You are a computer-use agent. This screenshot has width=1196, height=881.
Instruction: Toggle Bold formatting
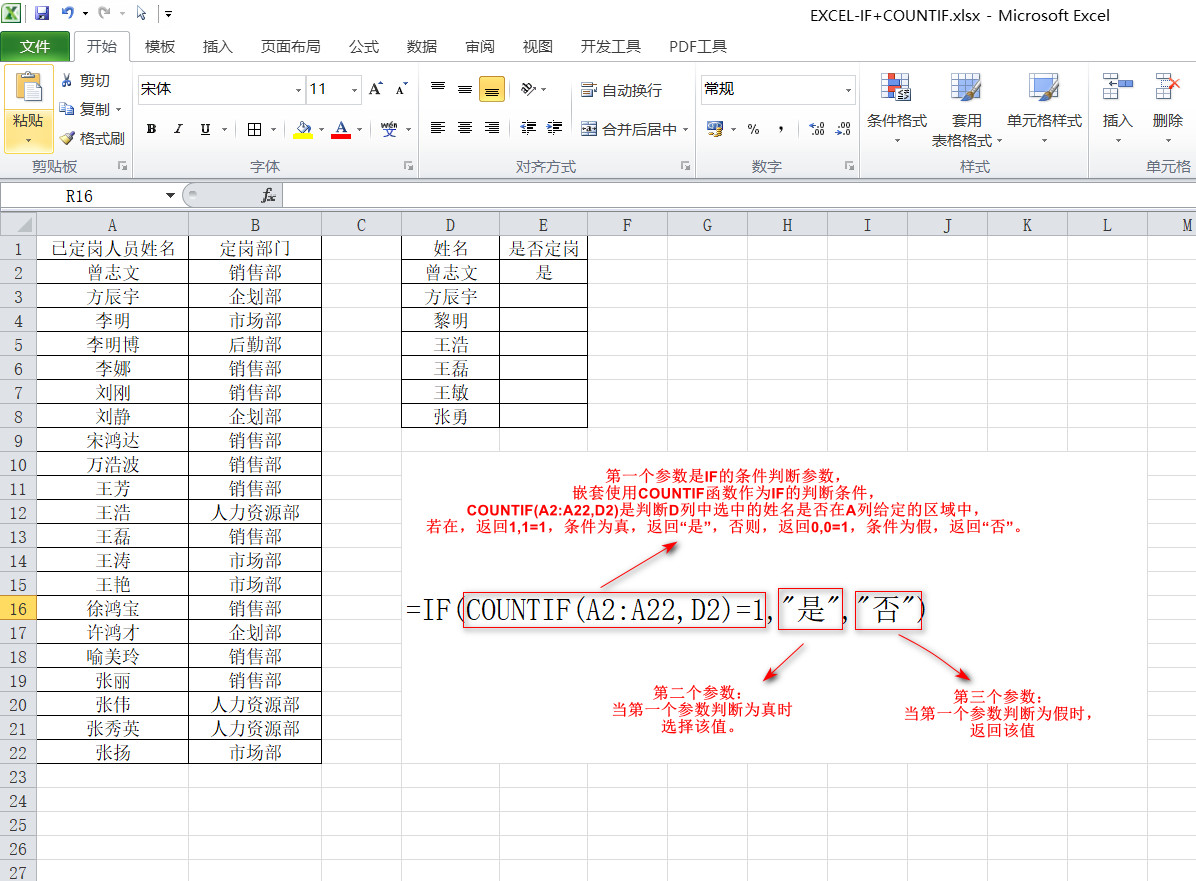point(151,129)
